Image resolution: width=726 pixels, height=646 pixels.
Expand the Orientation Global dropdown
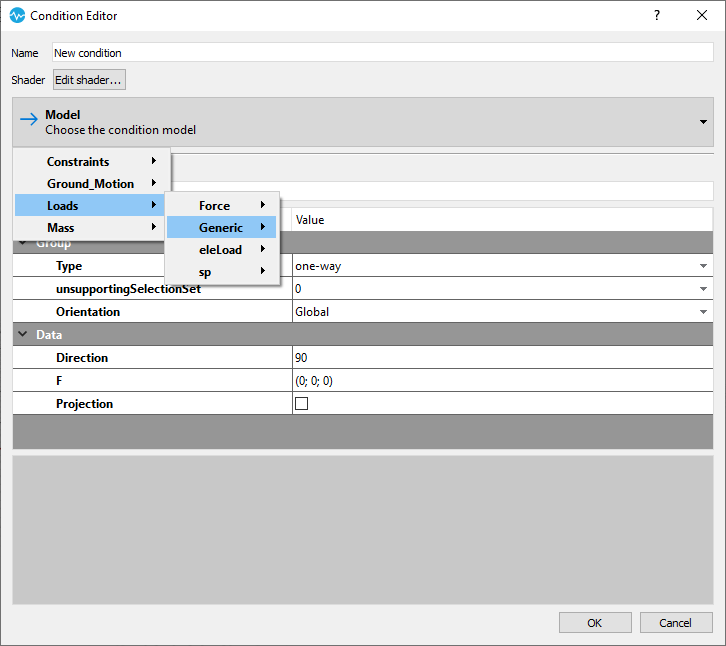click(703, 312)
